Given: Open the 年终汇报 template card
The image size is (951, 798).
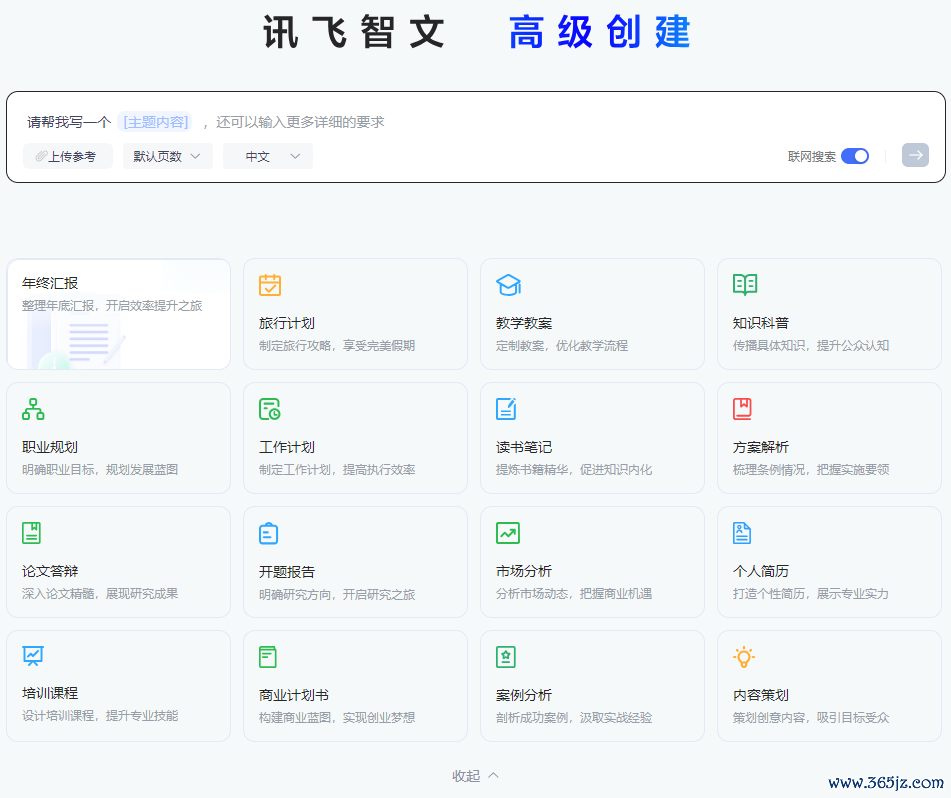Looking at the screenshot, I should point(119,314).
